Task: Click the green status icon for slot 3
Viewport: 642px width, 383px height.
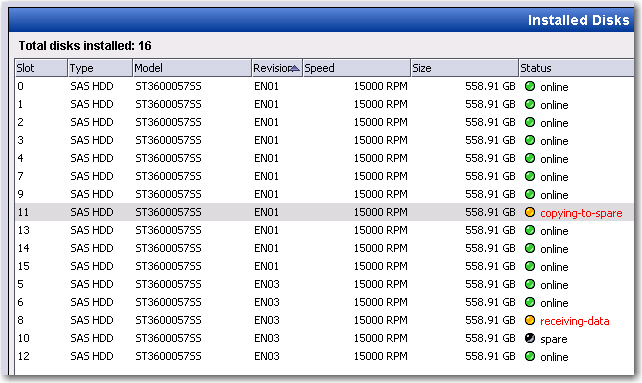Action: coord(530,140)
